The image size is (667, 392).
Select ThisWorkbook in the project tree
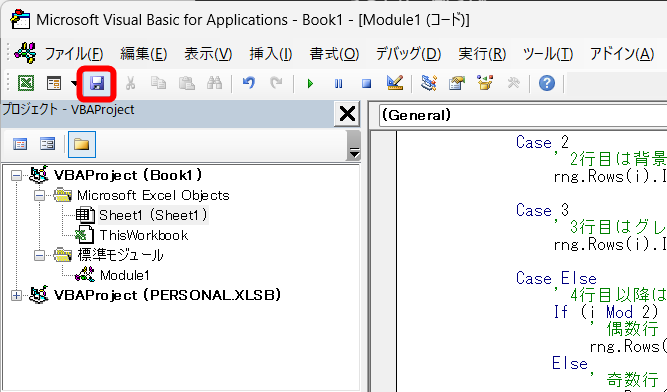click(144, 236)
